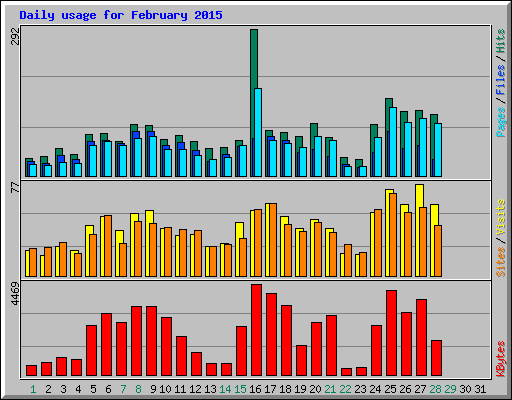The image size is (512, 400).
Task: Click green weekend day label "22"
Action: (345, 389)
